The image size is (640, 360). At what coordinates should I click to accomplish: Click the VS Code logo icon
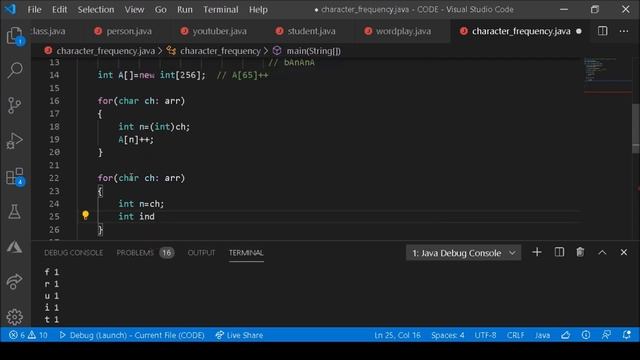pos(10,9)
